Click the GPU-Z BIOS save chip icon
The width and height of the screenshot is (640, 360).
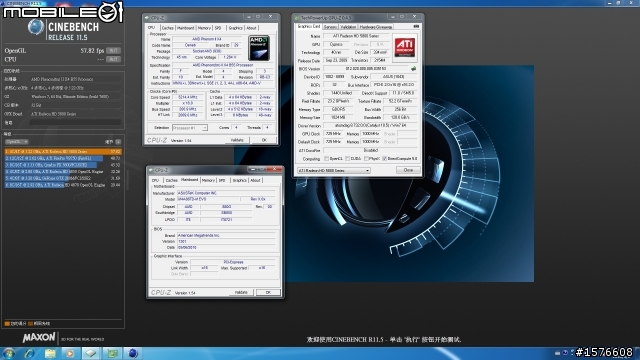tap(413, 69)
